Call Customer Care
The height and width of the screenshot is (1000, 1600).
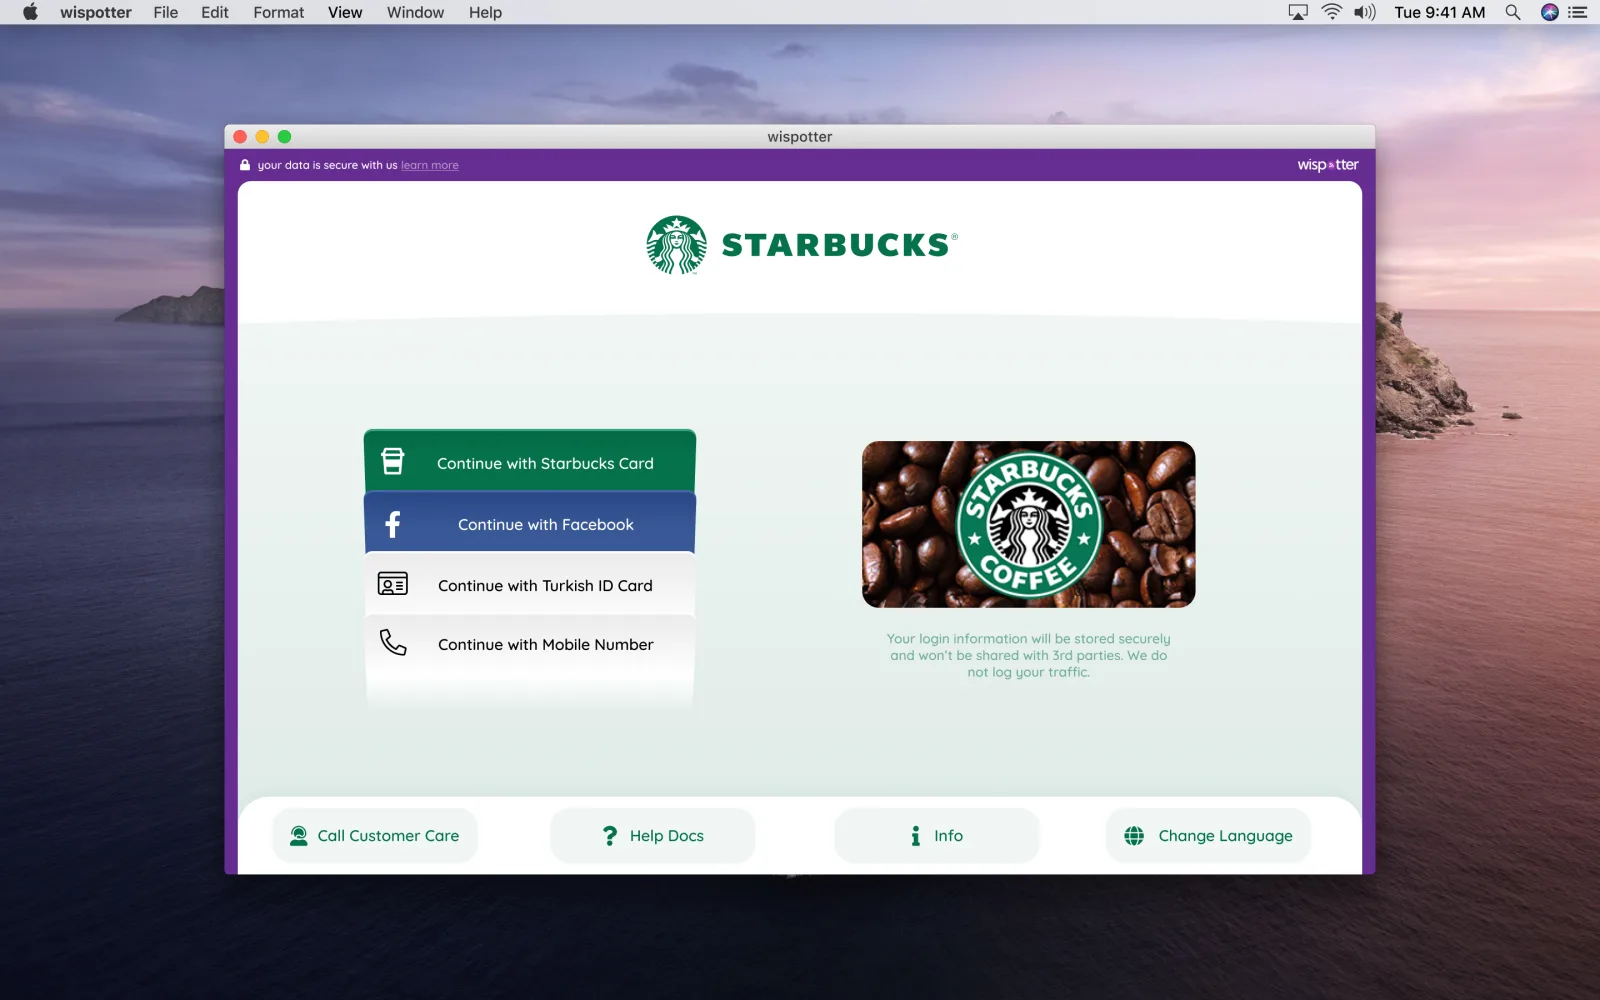[x=375, y=836]
